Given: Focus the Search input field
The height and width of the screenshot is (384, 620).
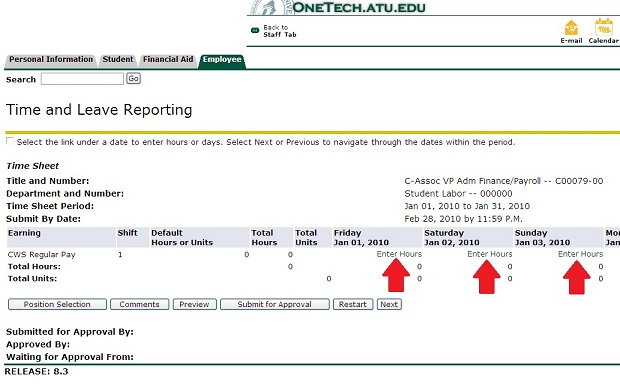Looking at the screenshot, I should [x=82, y=79].
